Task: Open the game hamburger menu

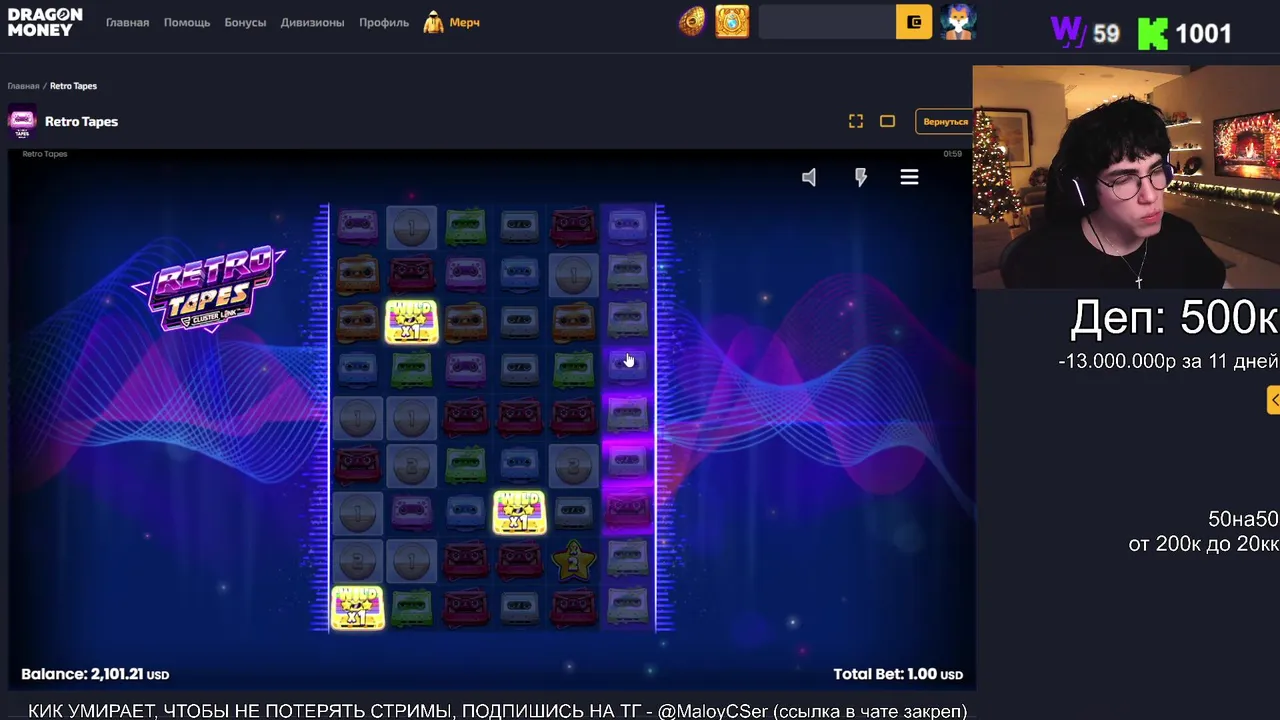Action: [x=909, y=177]
